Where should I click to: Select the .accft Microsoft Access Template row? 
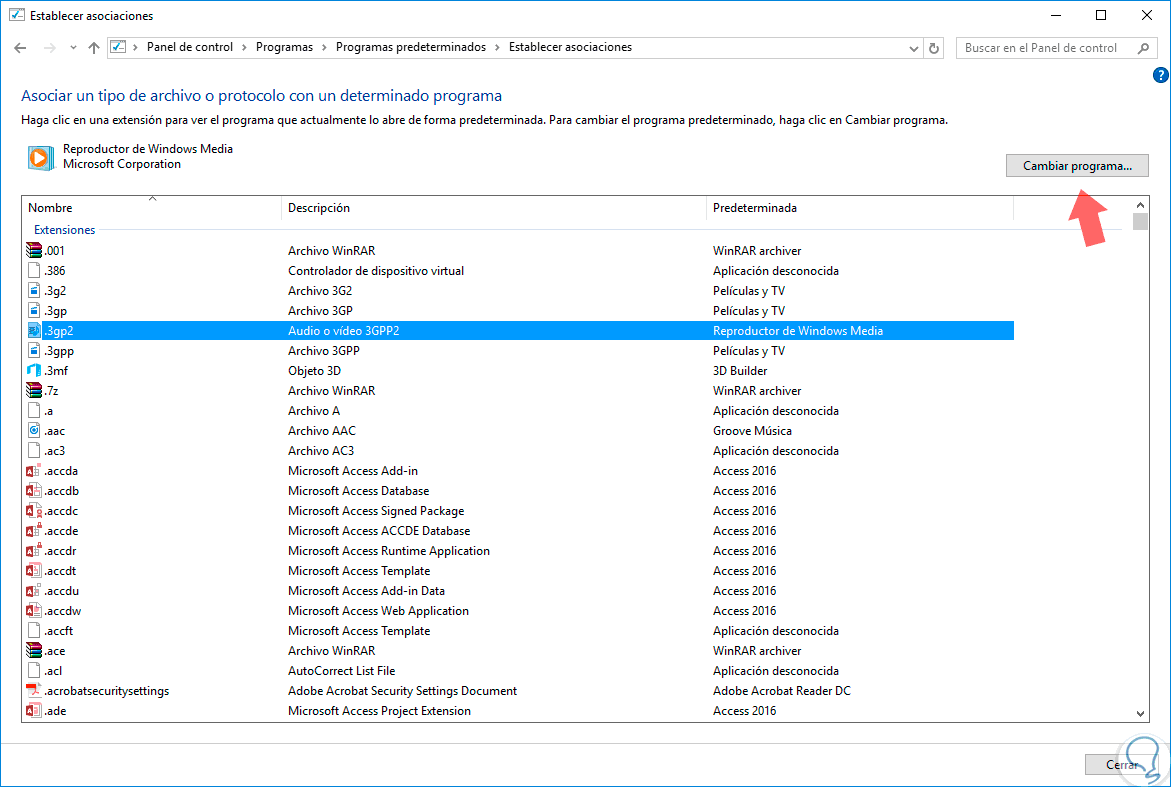(518, 631)
